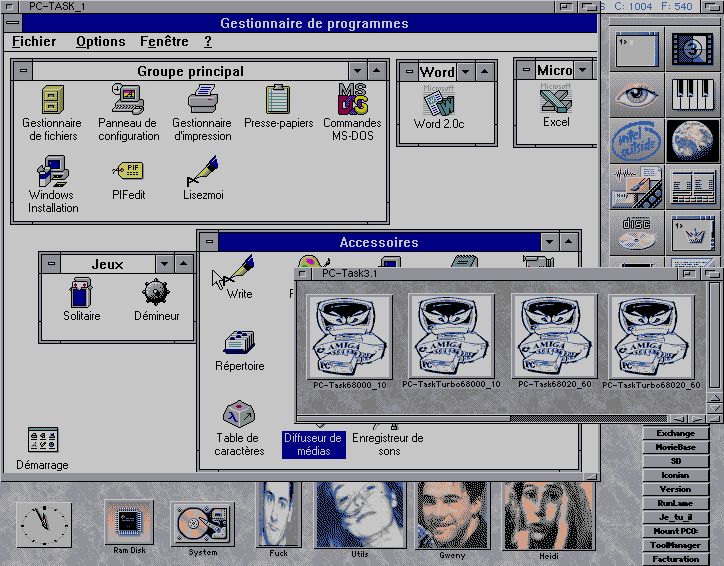This screenshot has height=566, width=724.
Task: Open the Fichier menu
Action: (34, 42)
